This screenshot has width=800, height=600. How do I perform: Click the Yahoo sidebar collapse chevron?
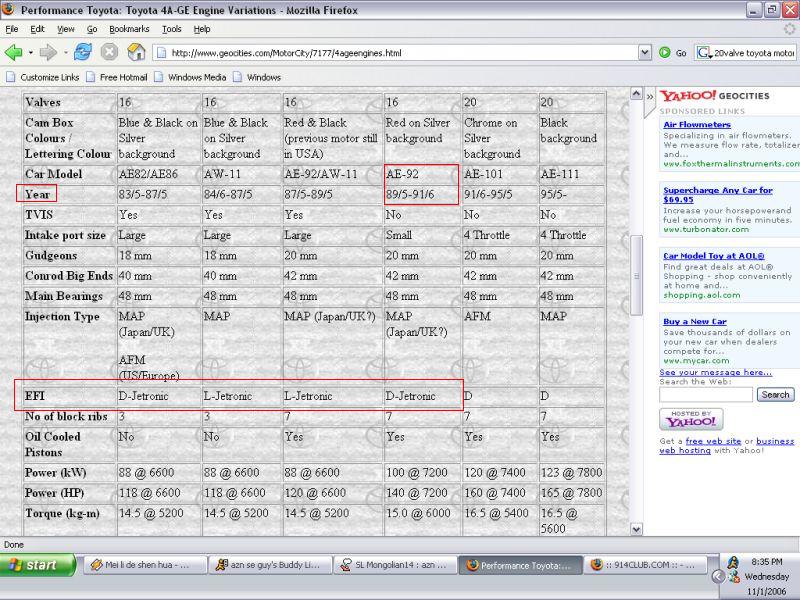click(649, 96)
